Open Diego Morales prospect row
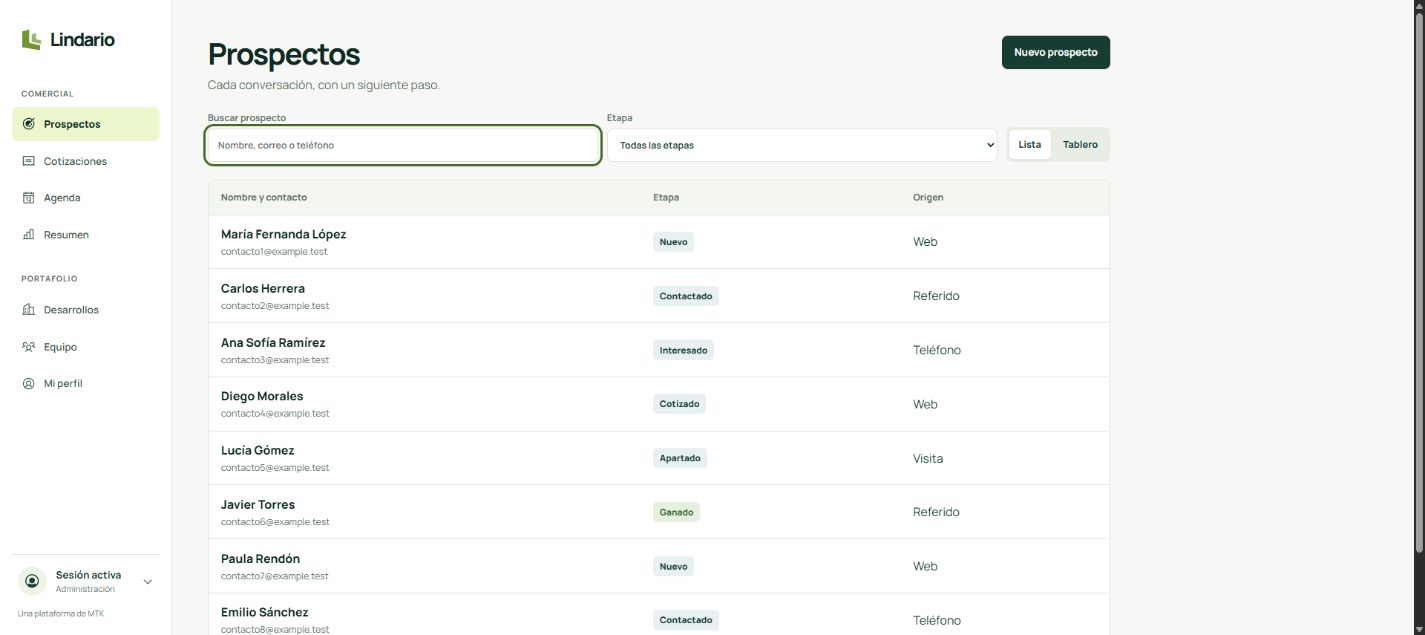Viewport: 1425px width, 635px height. coord(659,404)
